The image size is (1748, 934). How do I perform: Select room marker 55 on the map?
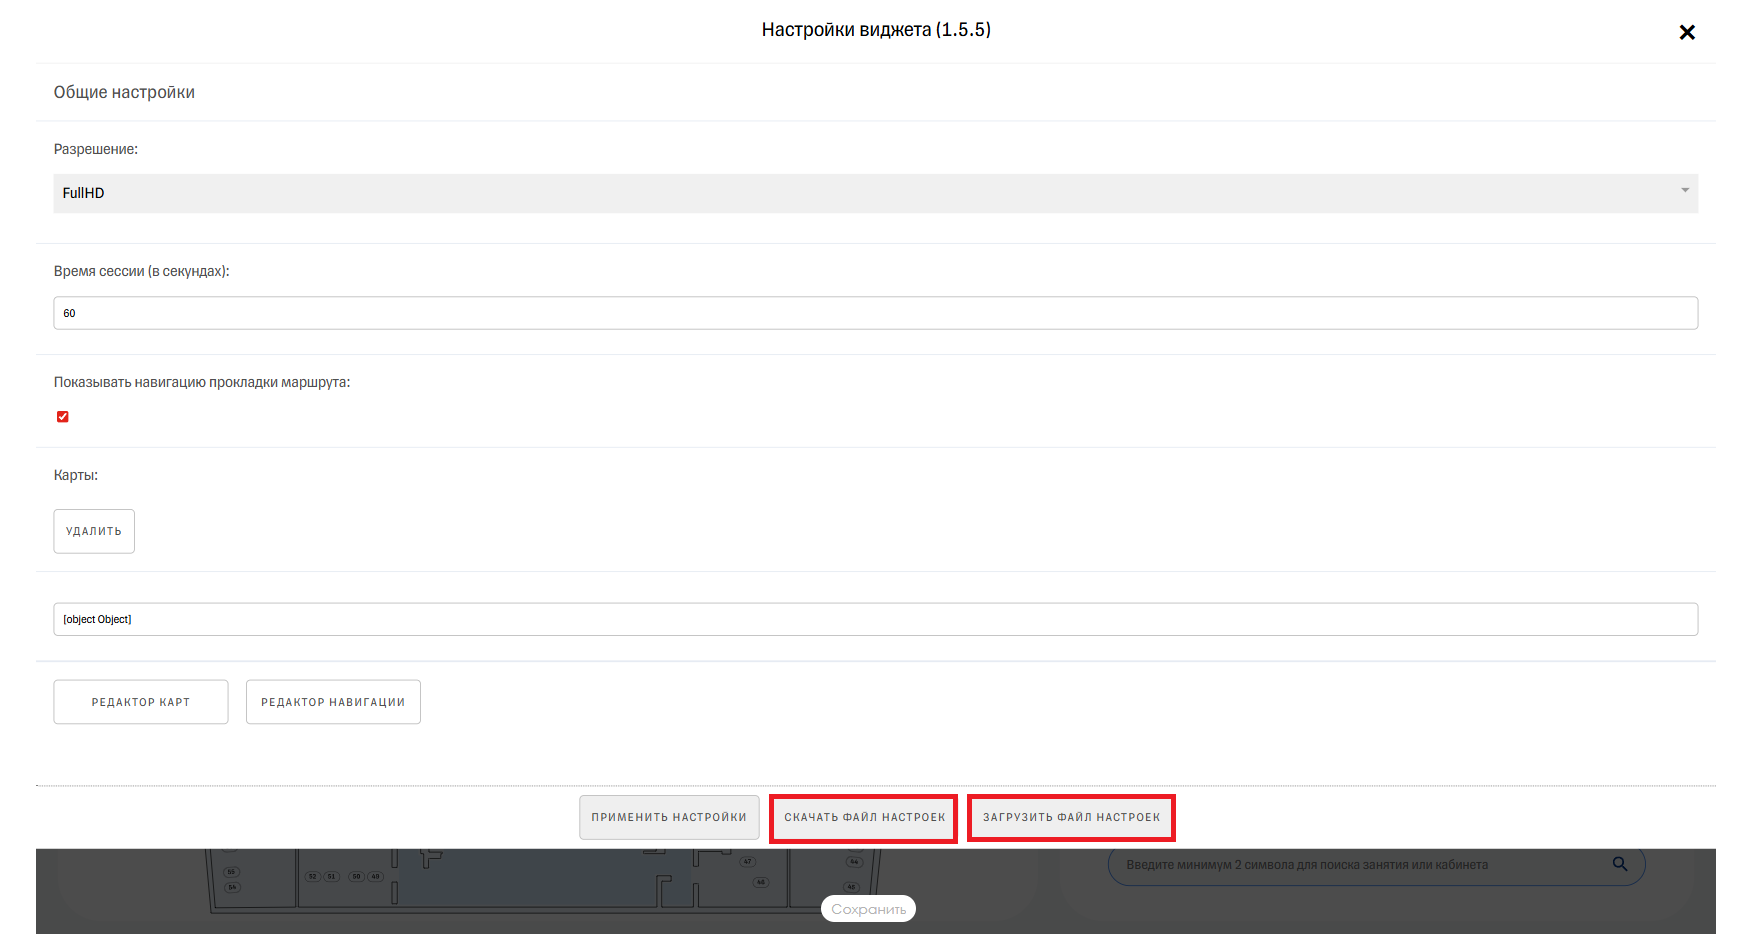point(232,872)
